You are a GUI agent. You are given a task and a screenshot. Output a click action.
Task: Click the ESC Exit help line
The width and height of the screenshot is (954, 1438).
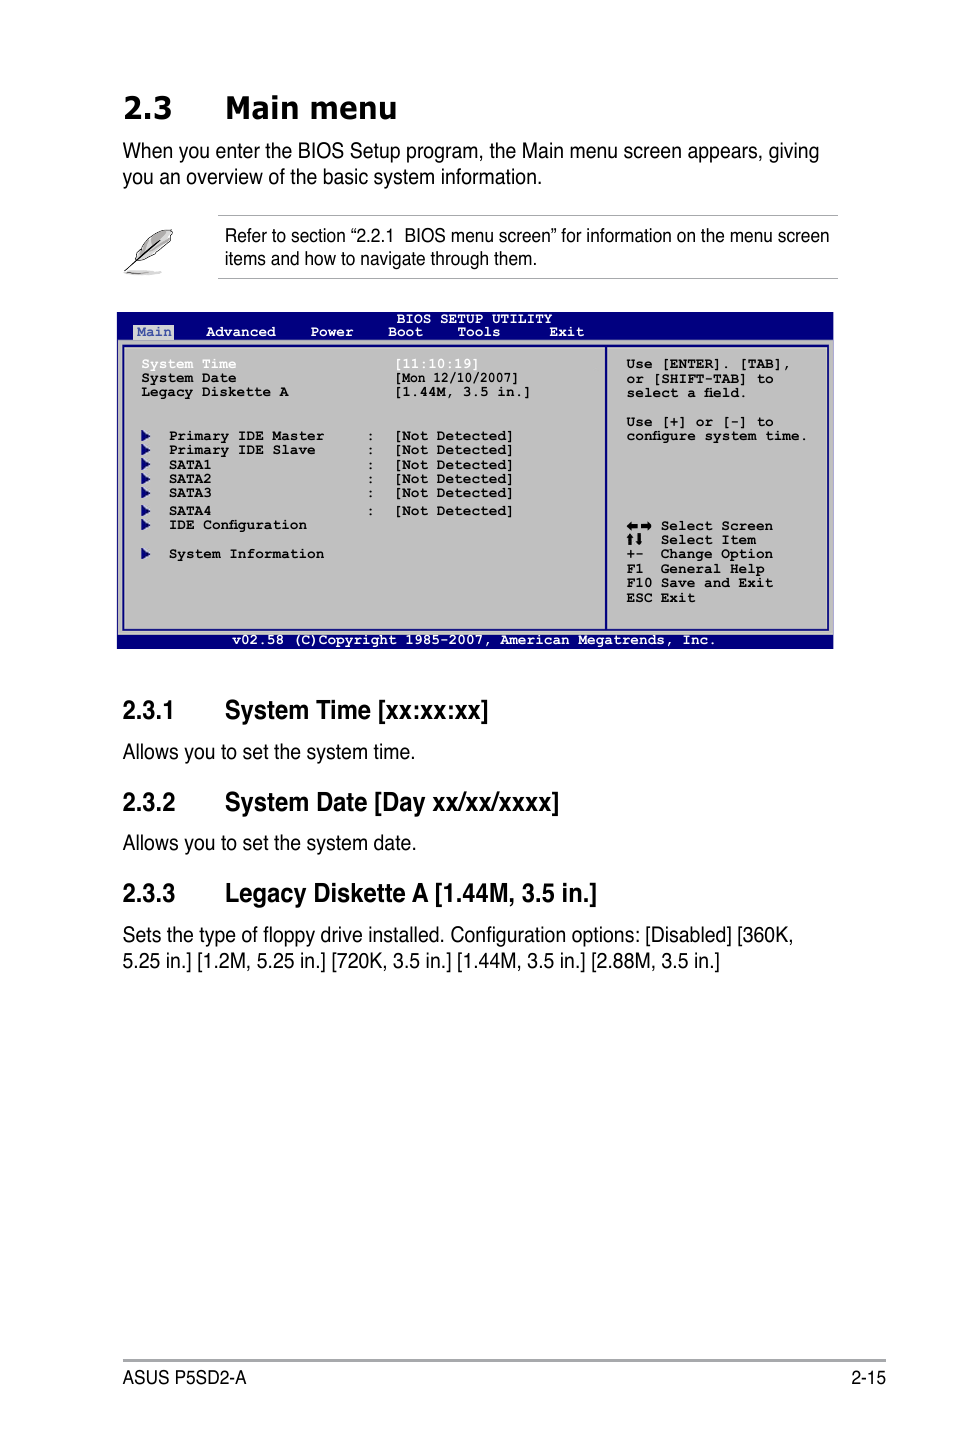pyautogui.click(x=661, y=598)
